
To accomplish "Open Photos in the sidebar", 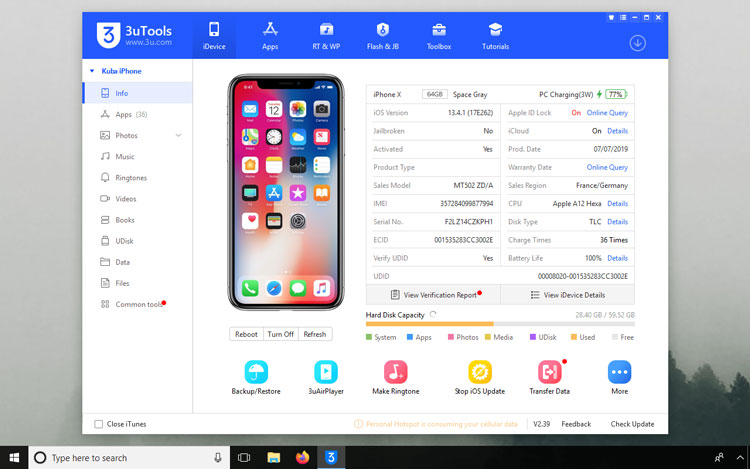I will [x=126, y=135].
